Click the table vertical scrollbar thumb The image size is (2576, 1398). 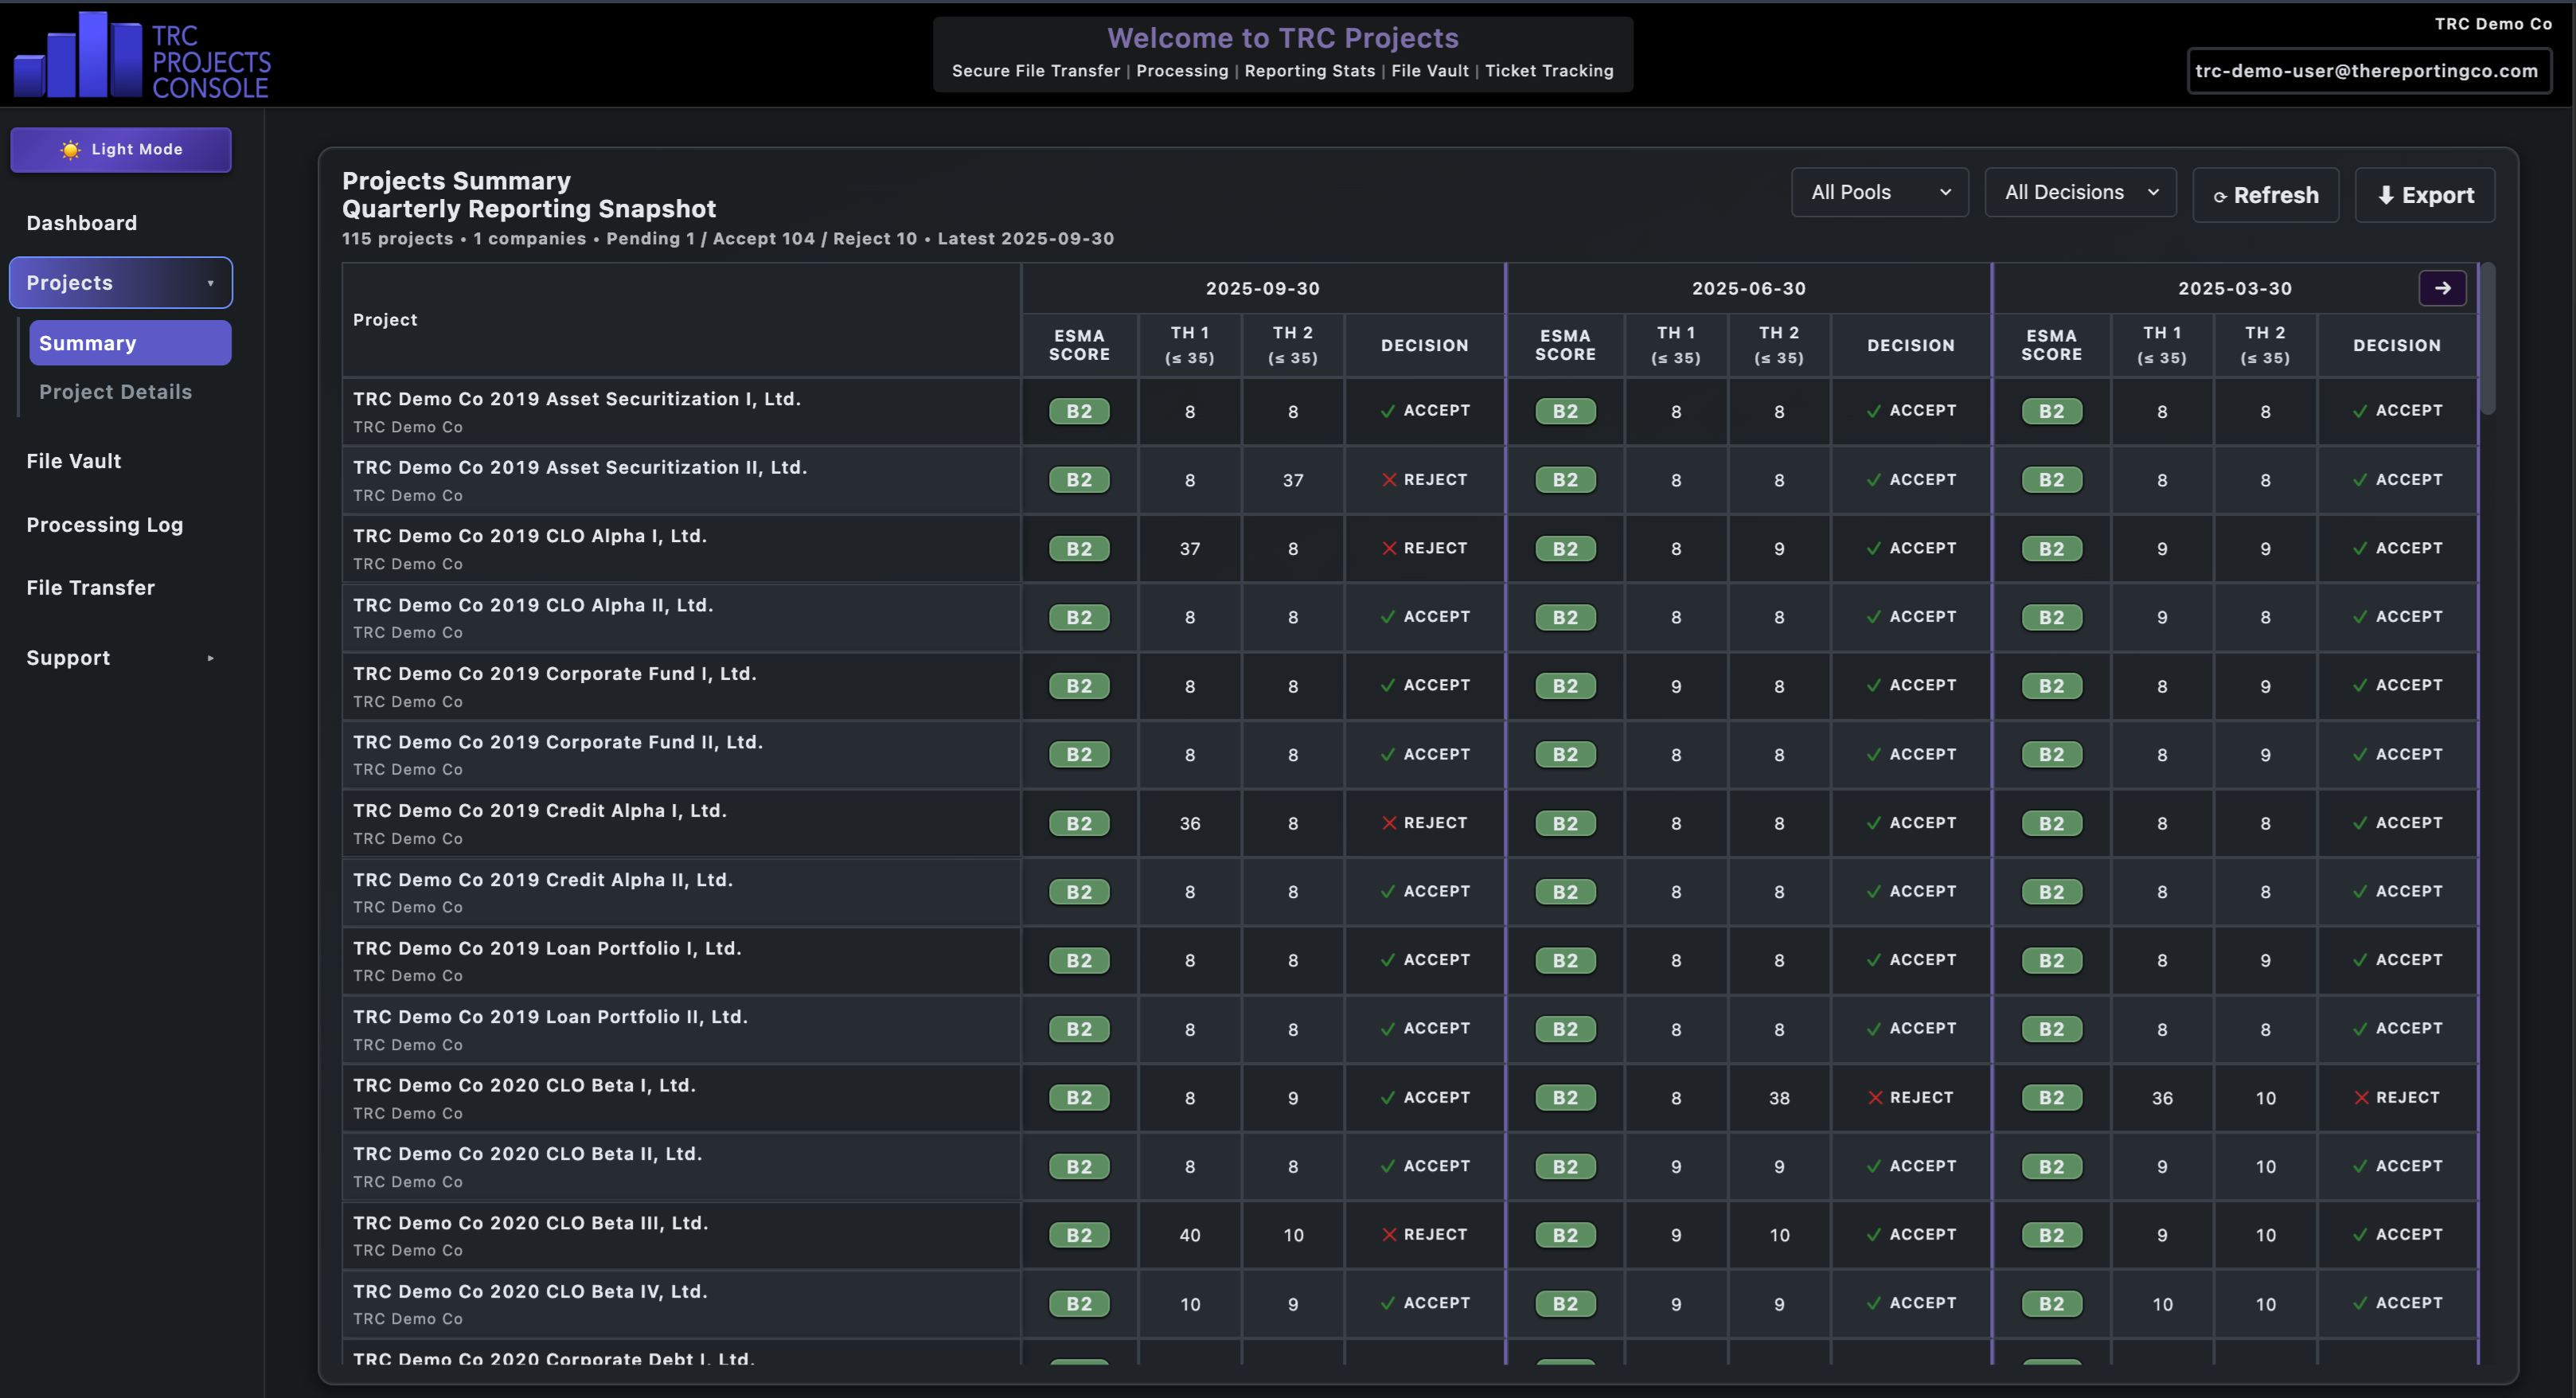click(x=2487, y=340)
